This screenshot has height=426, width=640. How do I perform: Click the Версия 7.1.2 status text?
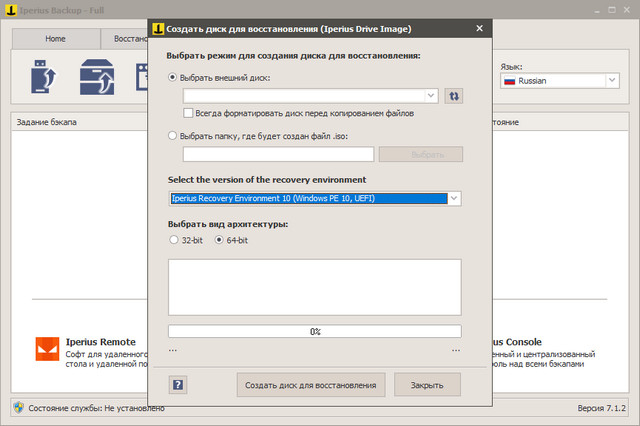601,408
